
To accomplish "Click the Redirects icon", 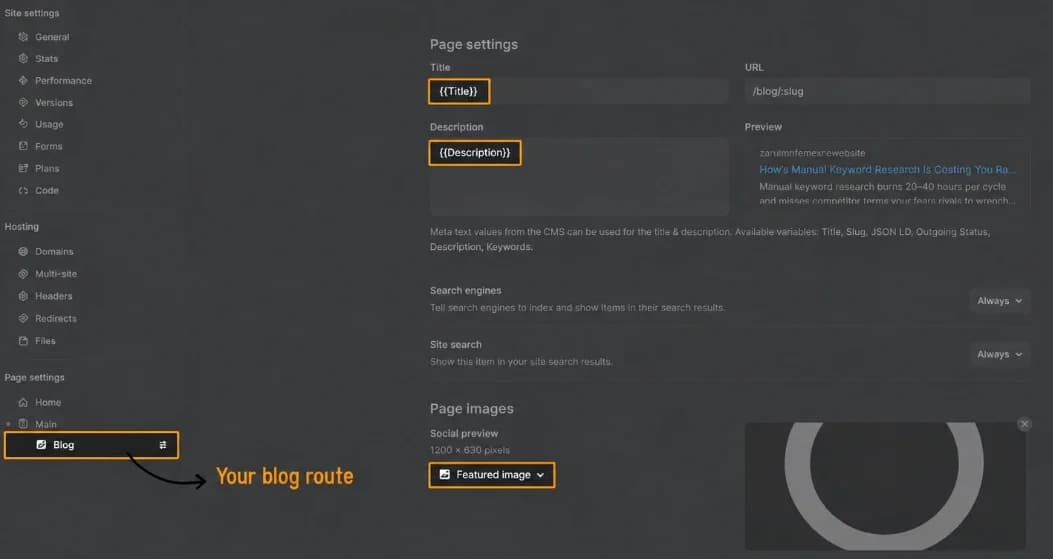I will point(24,318).
